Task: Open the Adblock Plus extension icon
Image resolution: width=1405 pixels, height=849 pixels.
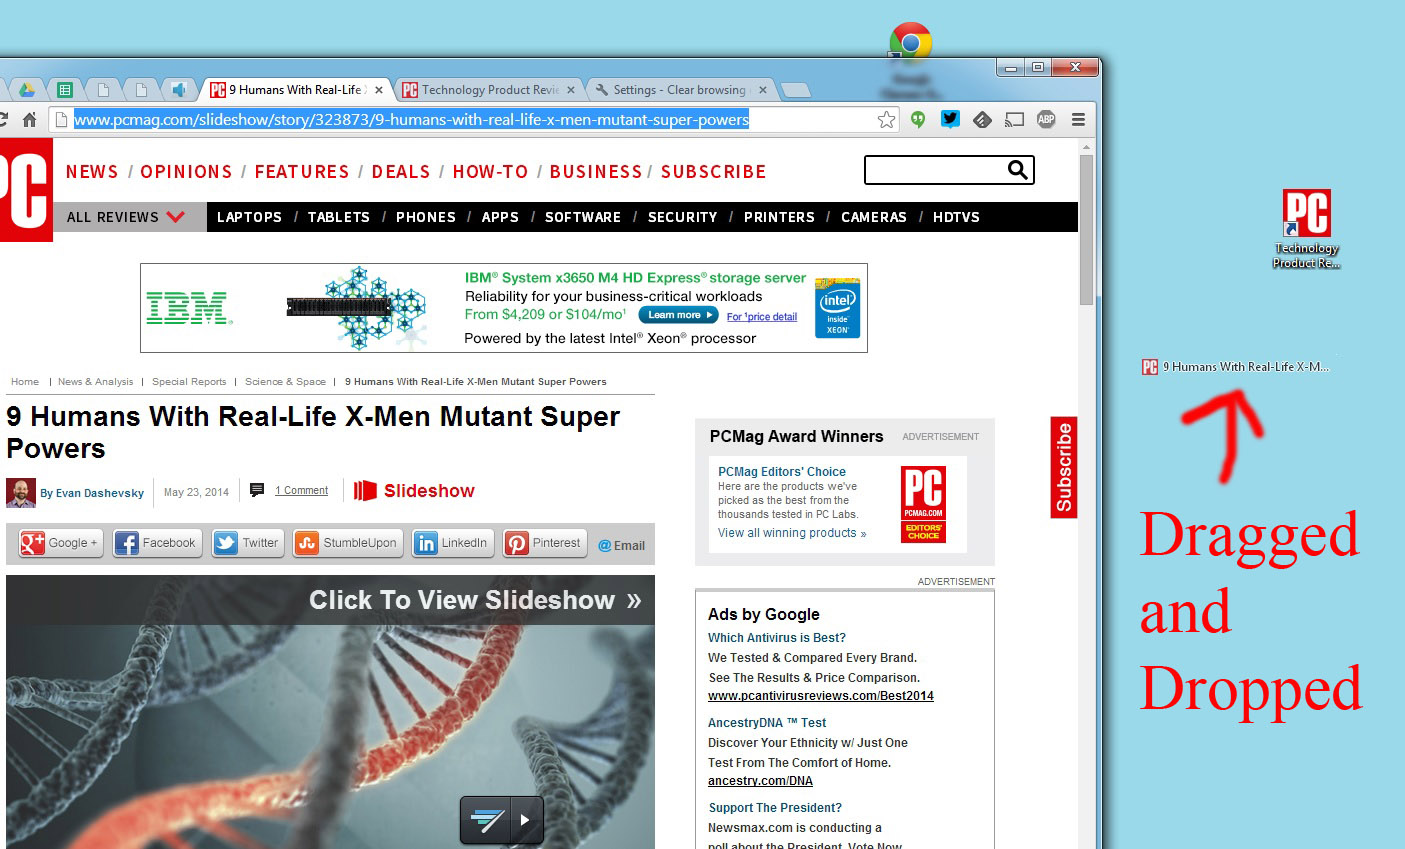Action: [x=1046, y=120]
